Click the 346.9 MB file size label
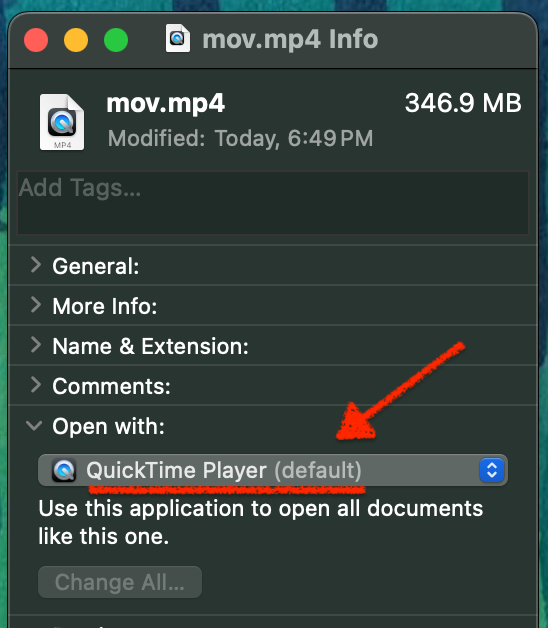 pos(463,103)
